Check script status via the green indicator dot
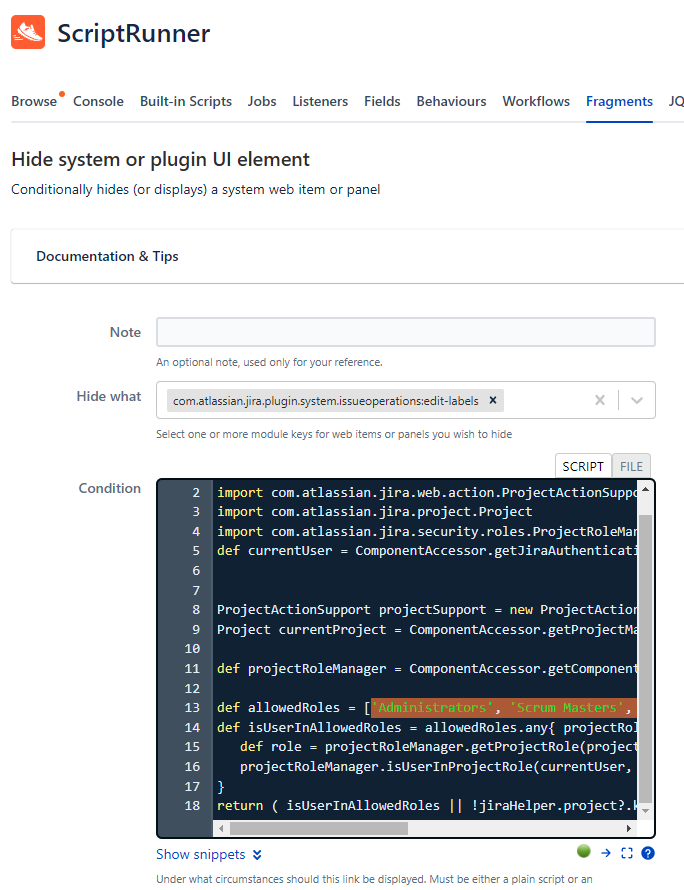684x890 pixels. coord(583,851)
